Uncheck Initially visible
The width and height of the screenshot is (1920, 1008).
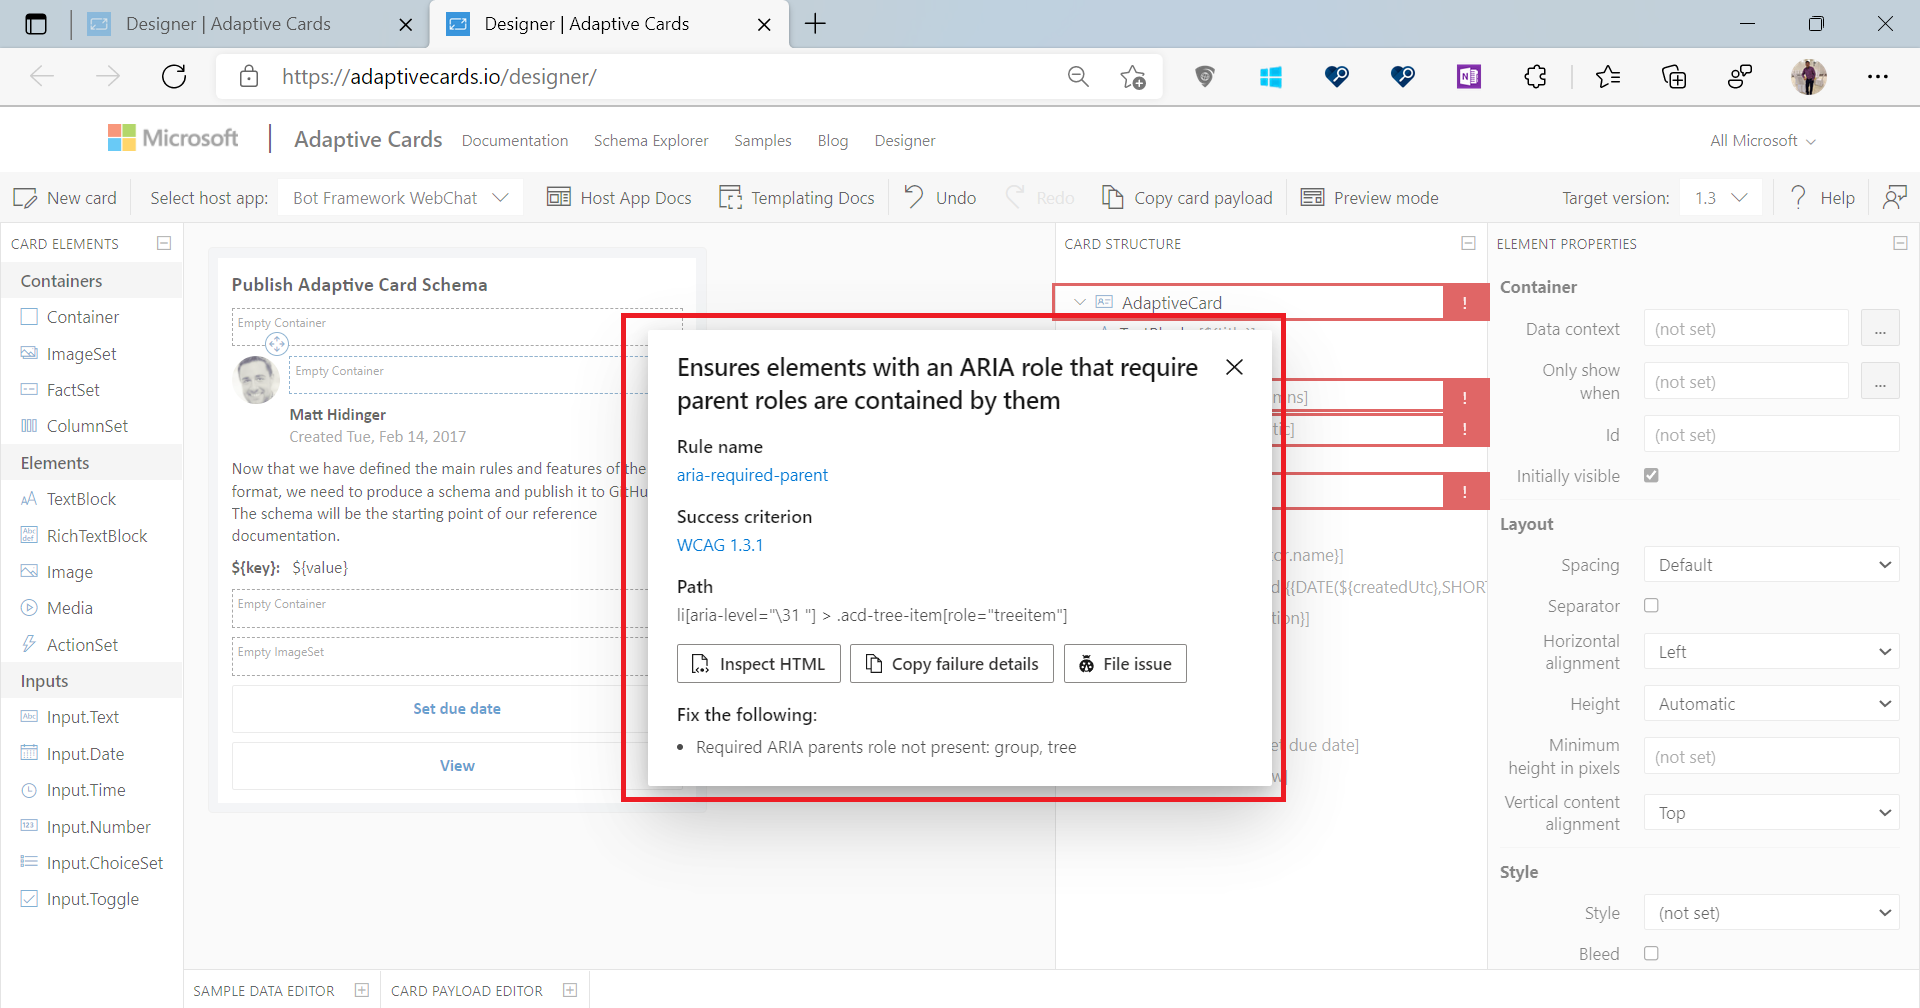[x=1652, y=475]
